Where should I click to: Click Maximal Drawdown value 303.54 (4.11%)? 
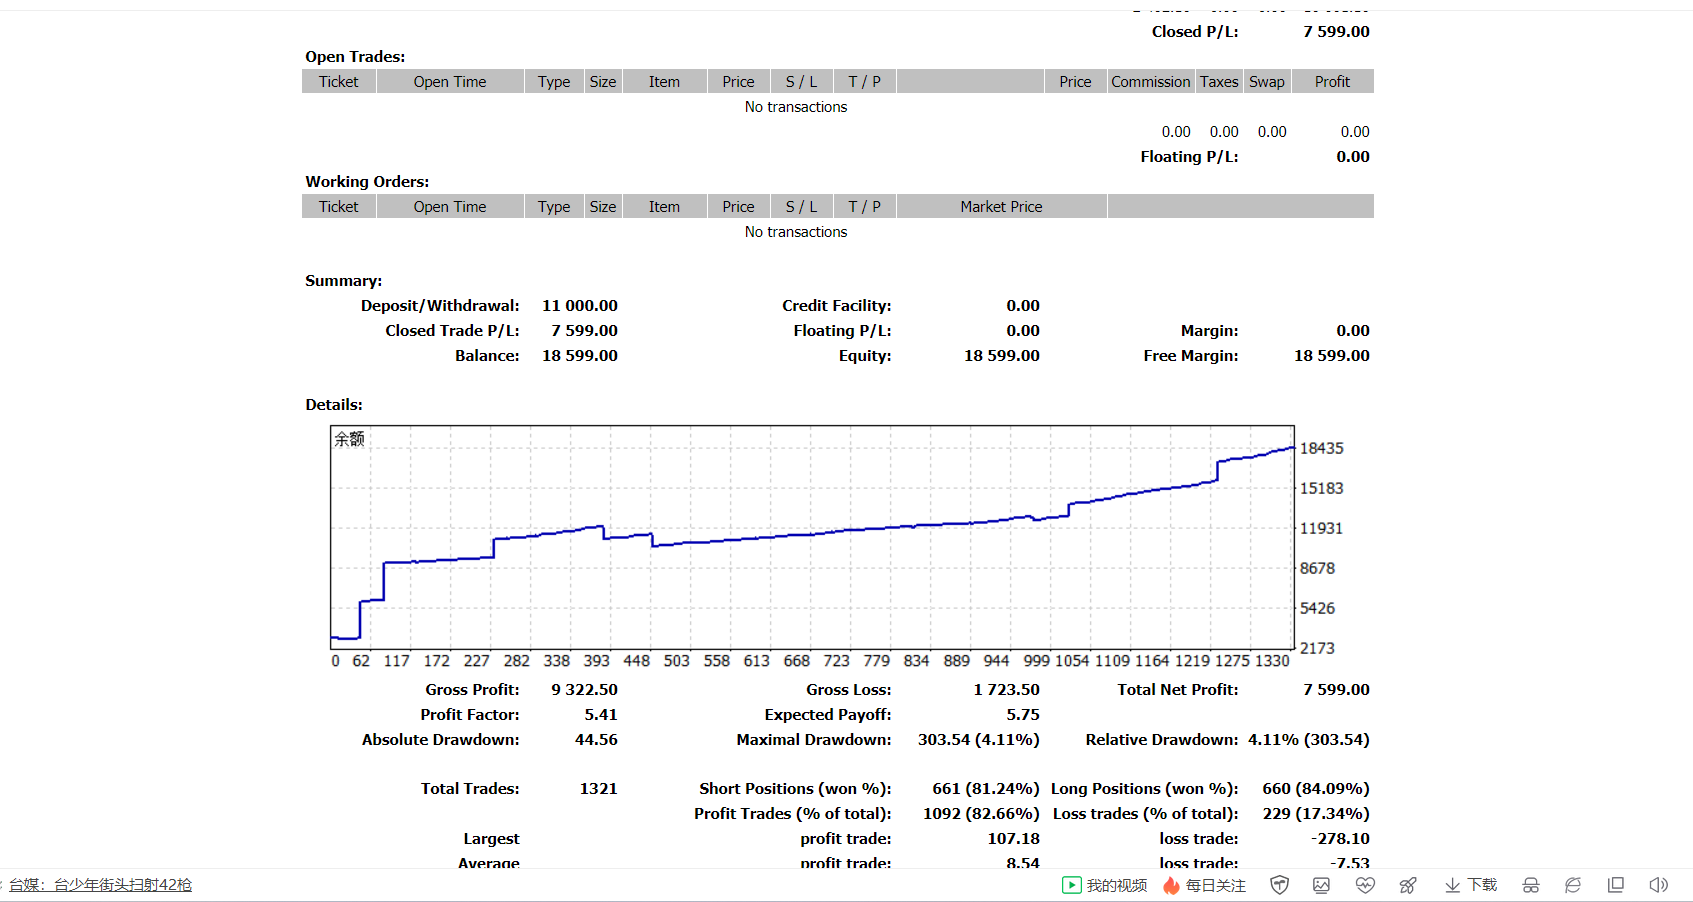click(x=979, y=740)
